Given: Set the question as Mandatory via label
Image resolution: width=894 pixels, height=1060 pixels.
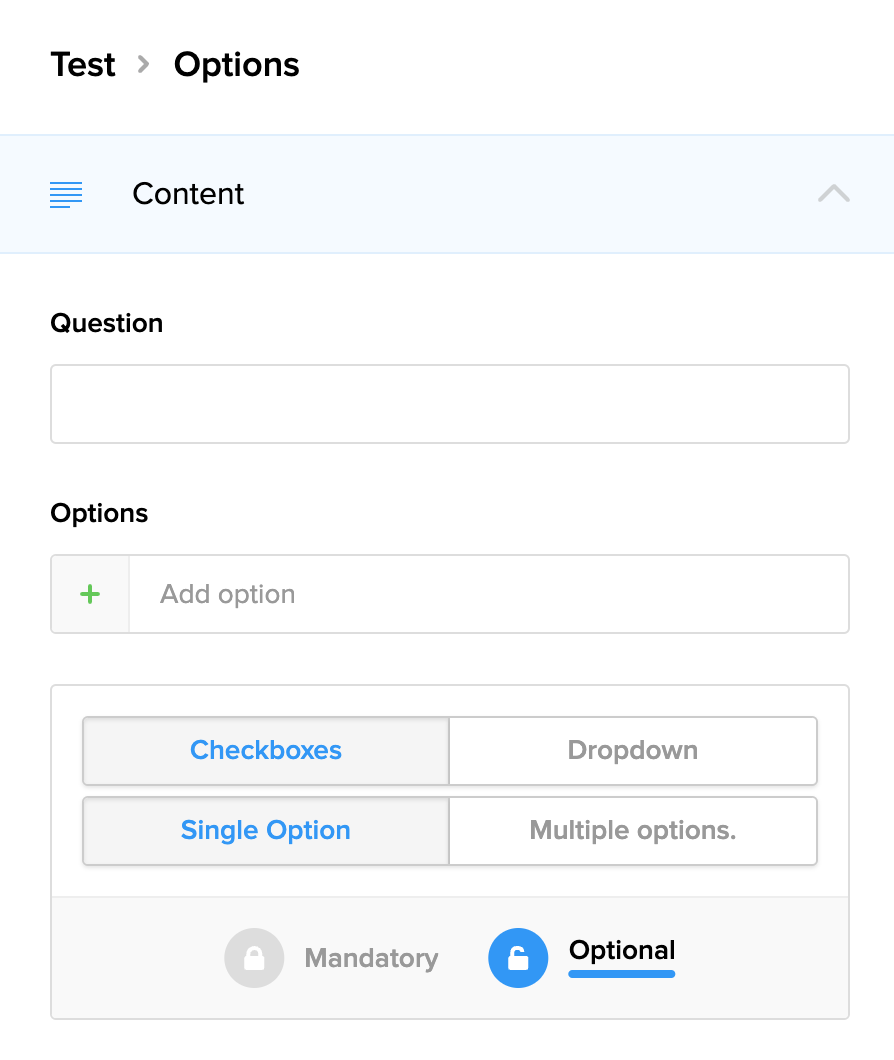Looking at the screenshot, I should (x=371, y=958).
